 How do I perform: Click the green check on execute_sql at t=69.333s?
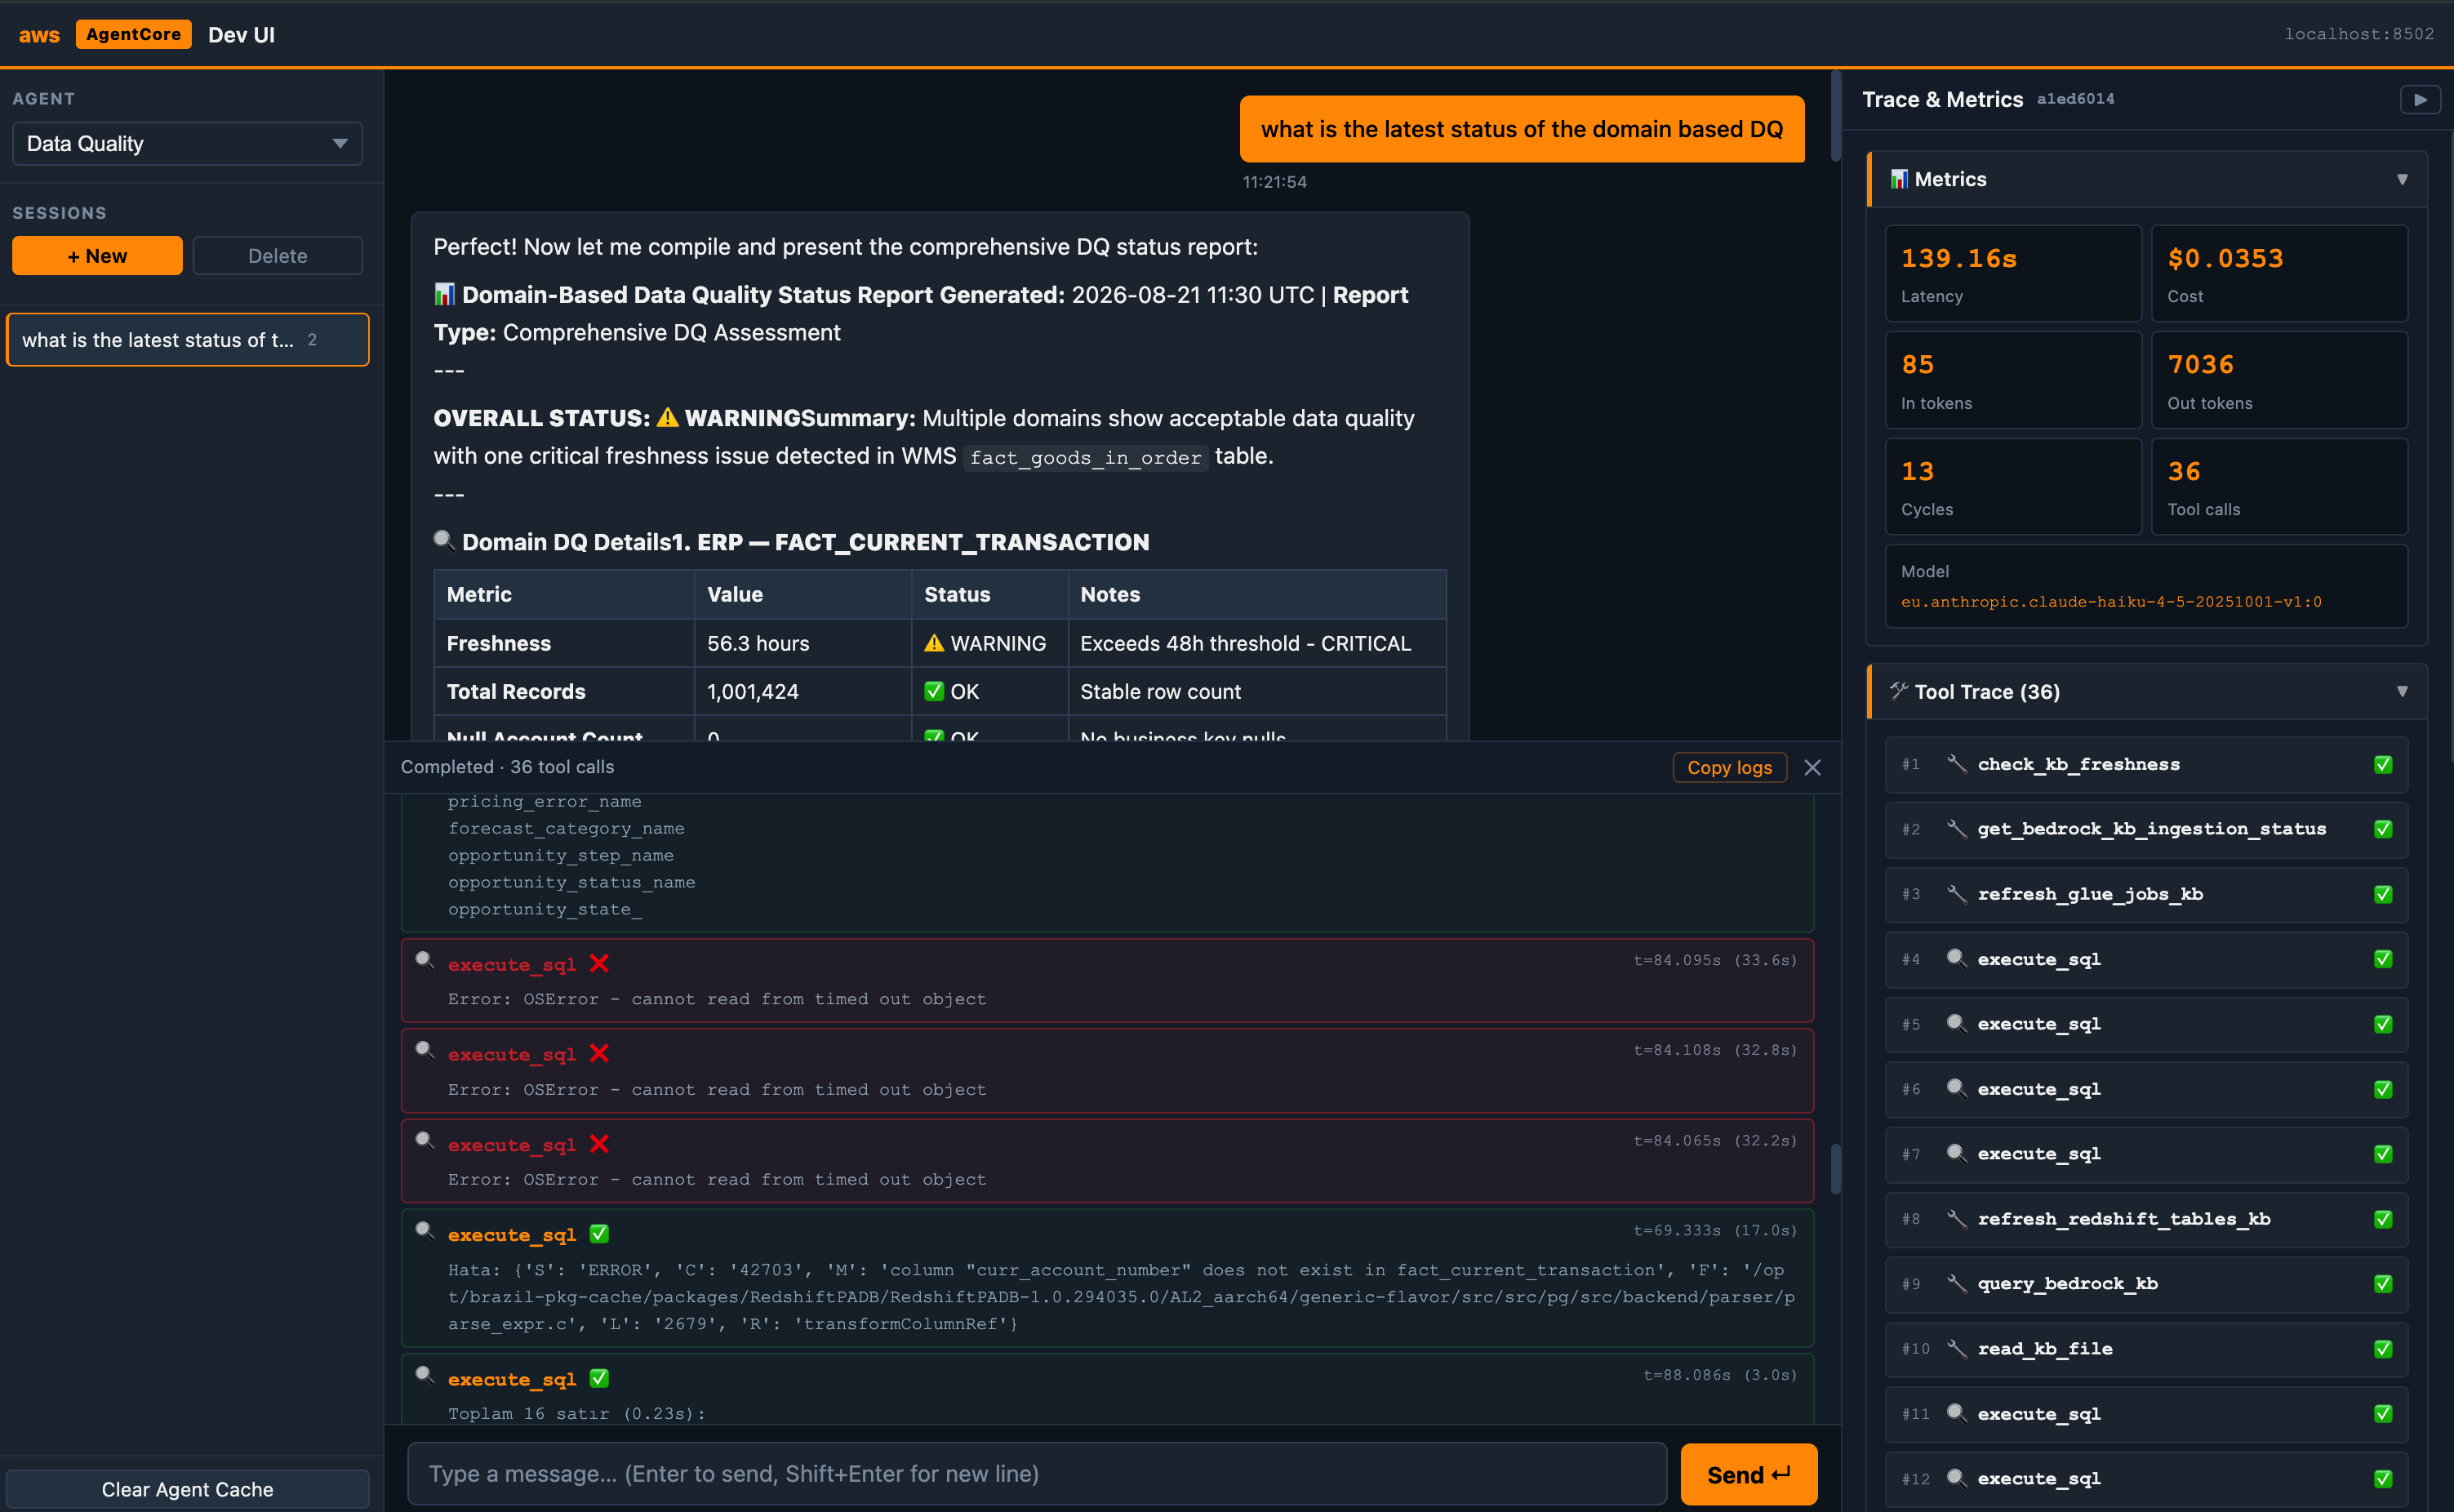599,1234
